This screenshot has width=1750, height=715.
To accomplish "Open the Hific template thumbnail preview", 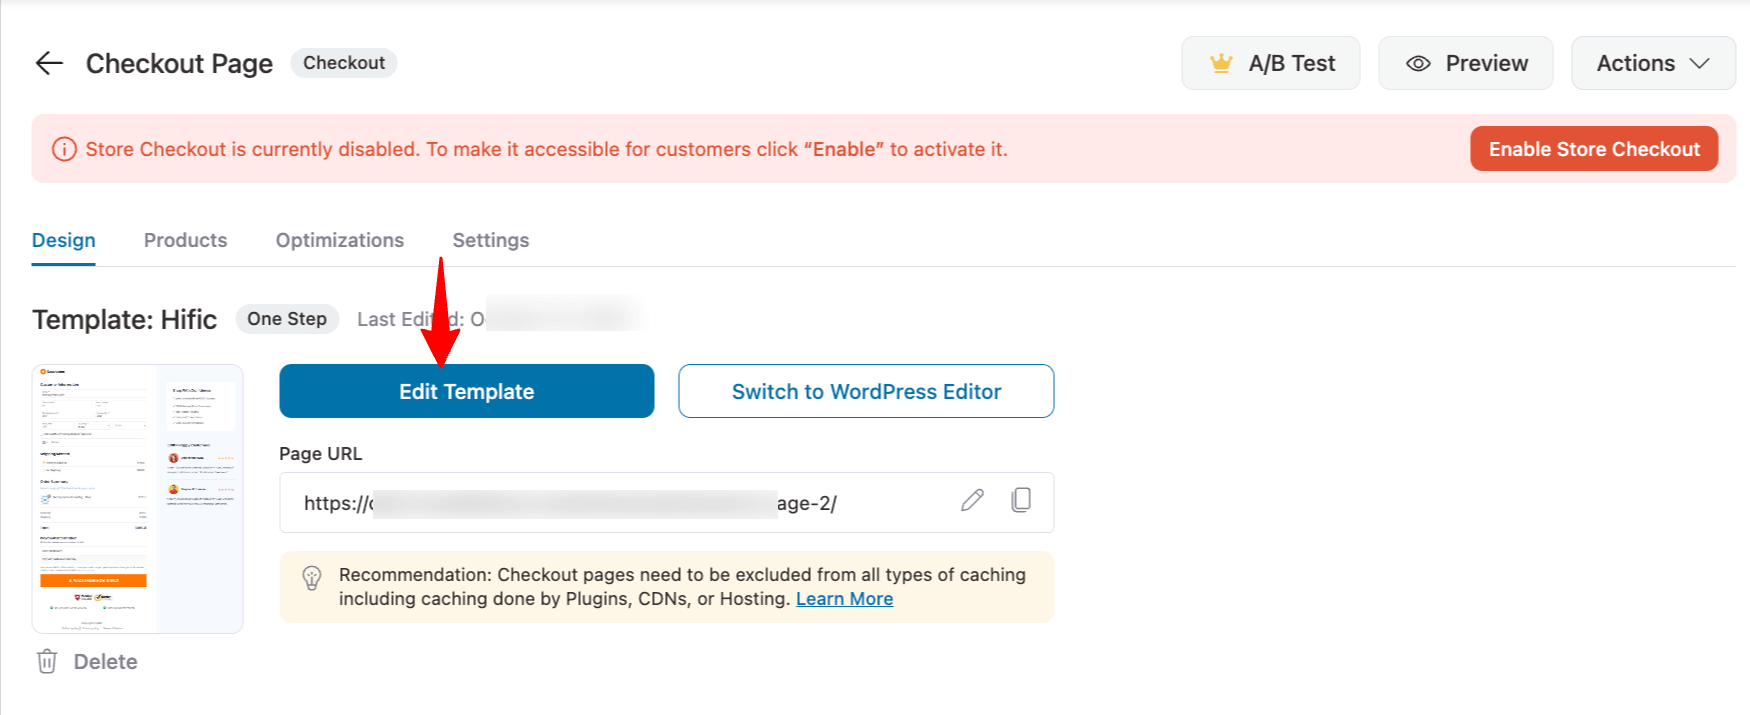I will pyautogui.click(x=138, y=498).
